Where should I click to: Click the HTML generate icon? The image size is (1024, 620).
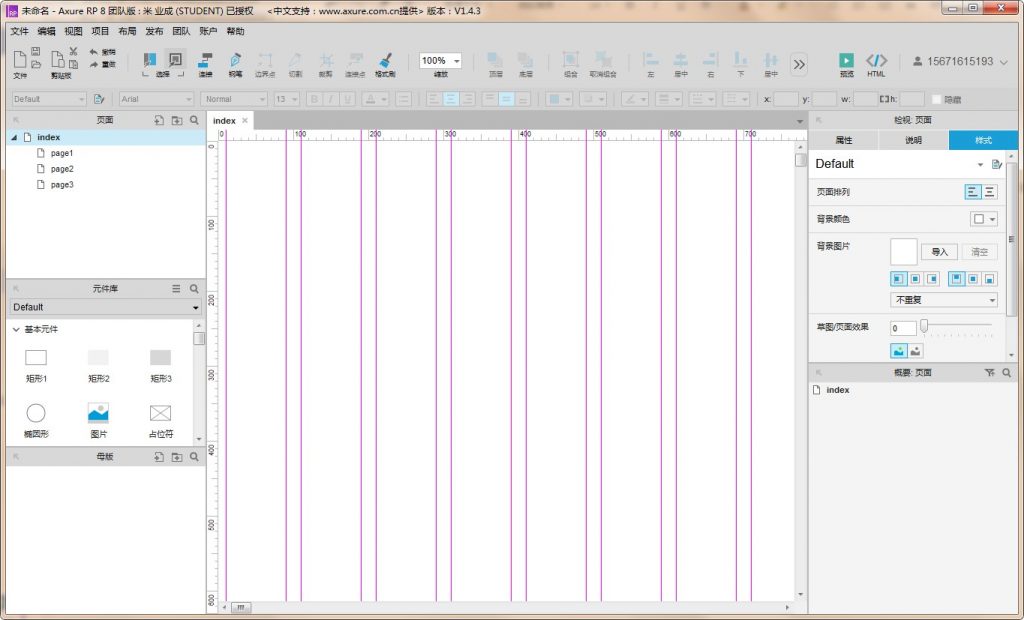pos(876,61)
